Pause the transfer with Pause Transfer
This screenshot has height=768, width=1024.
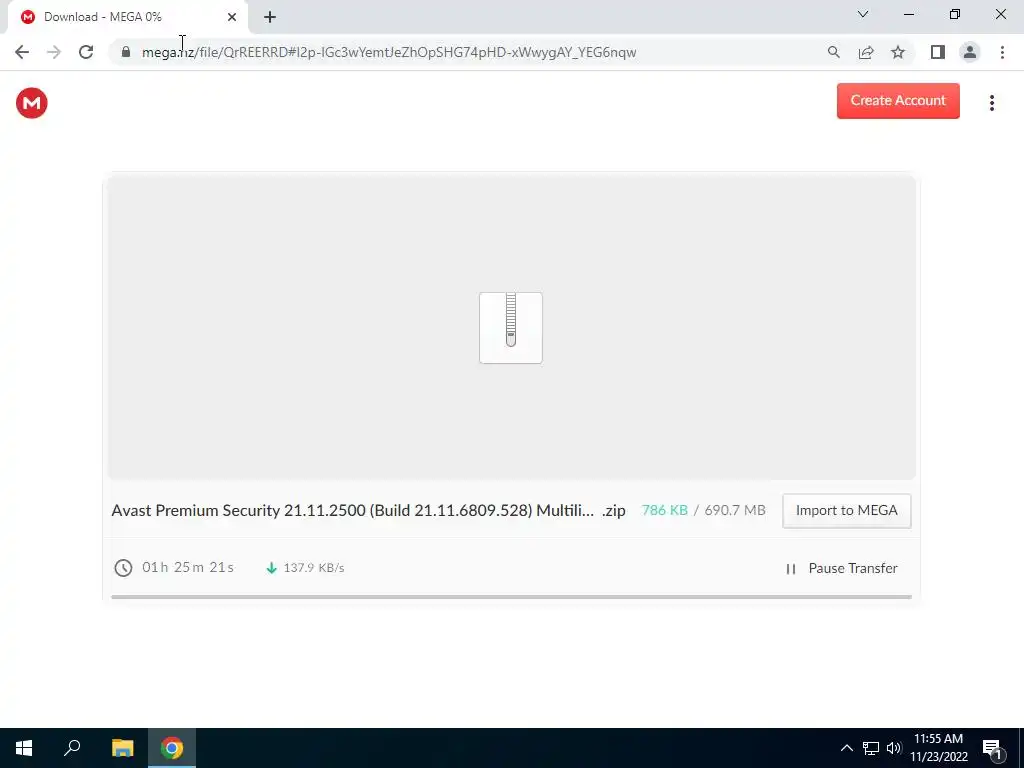[x=842, y=568]
